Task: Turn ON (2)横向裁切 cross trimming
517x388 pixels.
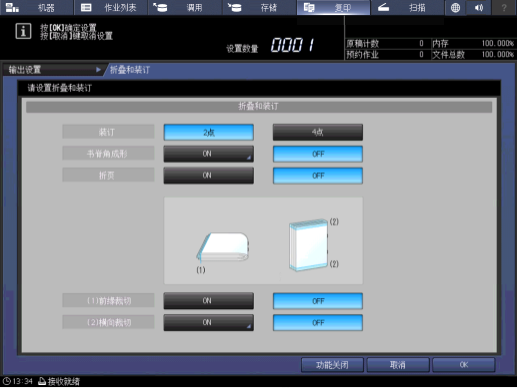Action: click(x=209, y=322)
